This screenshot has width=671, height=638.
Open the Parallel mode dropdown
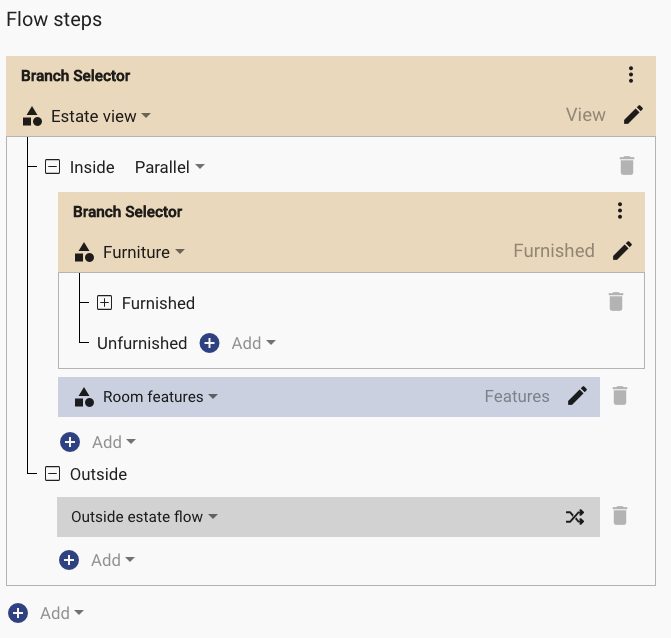(170, 167)
